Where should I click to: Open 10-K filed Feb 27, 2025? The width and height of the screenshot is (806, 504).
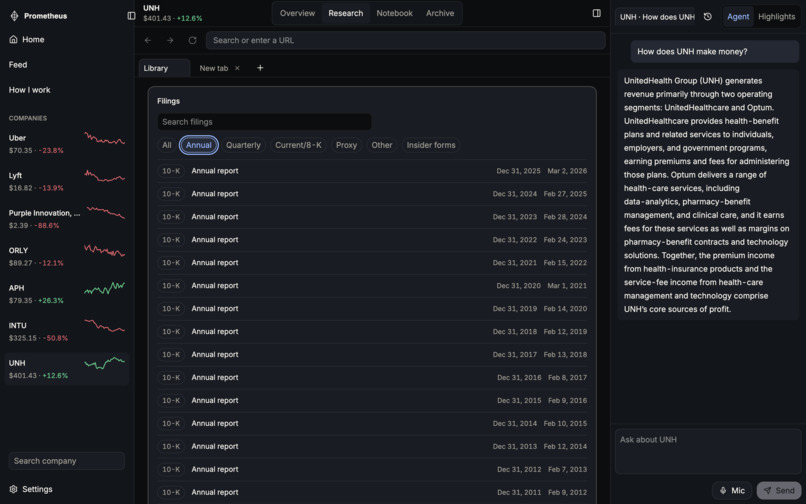click(x=372, y=194)
